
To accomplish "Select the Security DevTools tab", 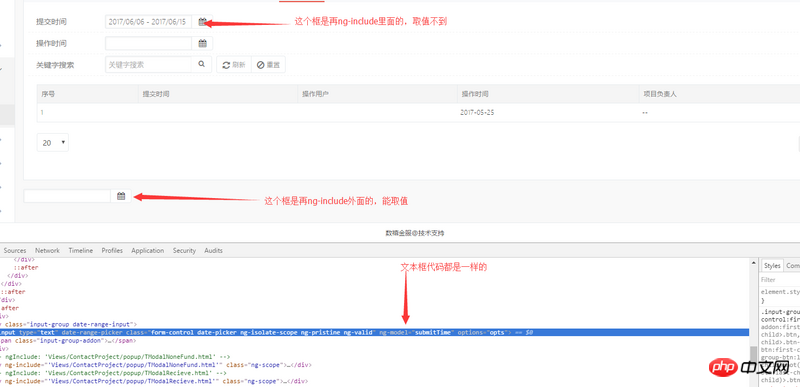I will 184,250.
